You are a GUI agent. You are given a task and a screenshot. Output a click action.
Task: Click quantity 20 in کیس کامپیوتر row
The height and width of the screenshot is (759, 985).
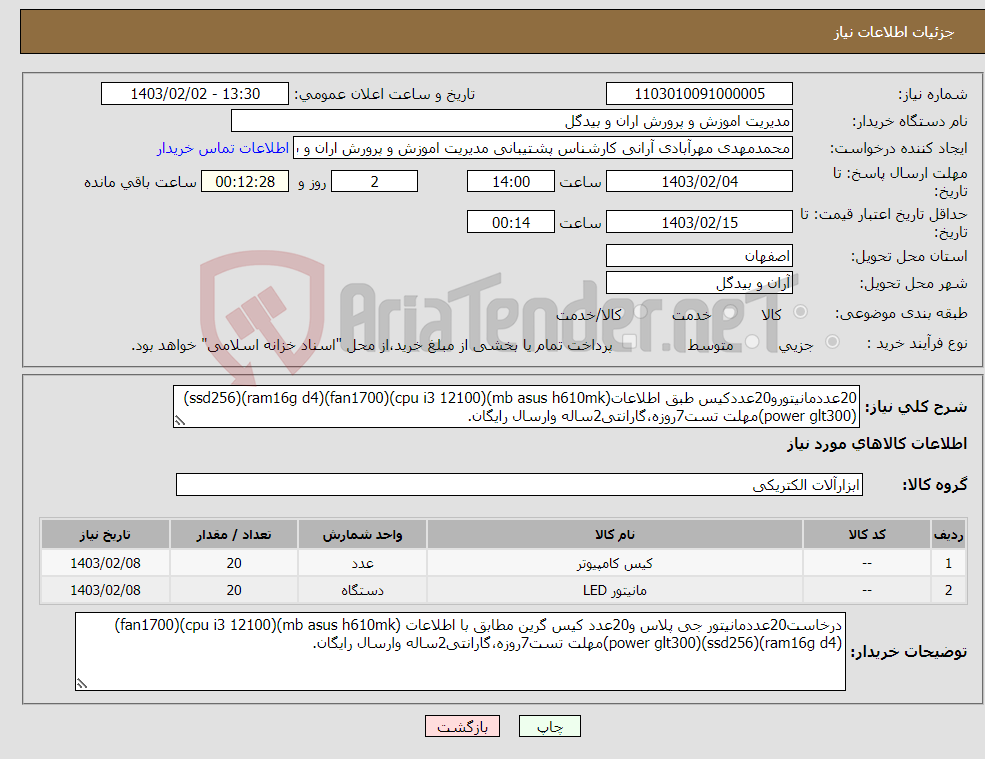[234, 564]
